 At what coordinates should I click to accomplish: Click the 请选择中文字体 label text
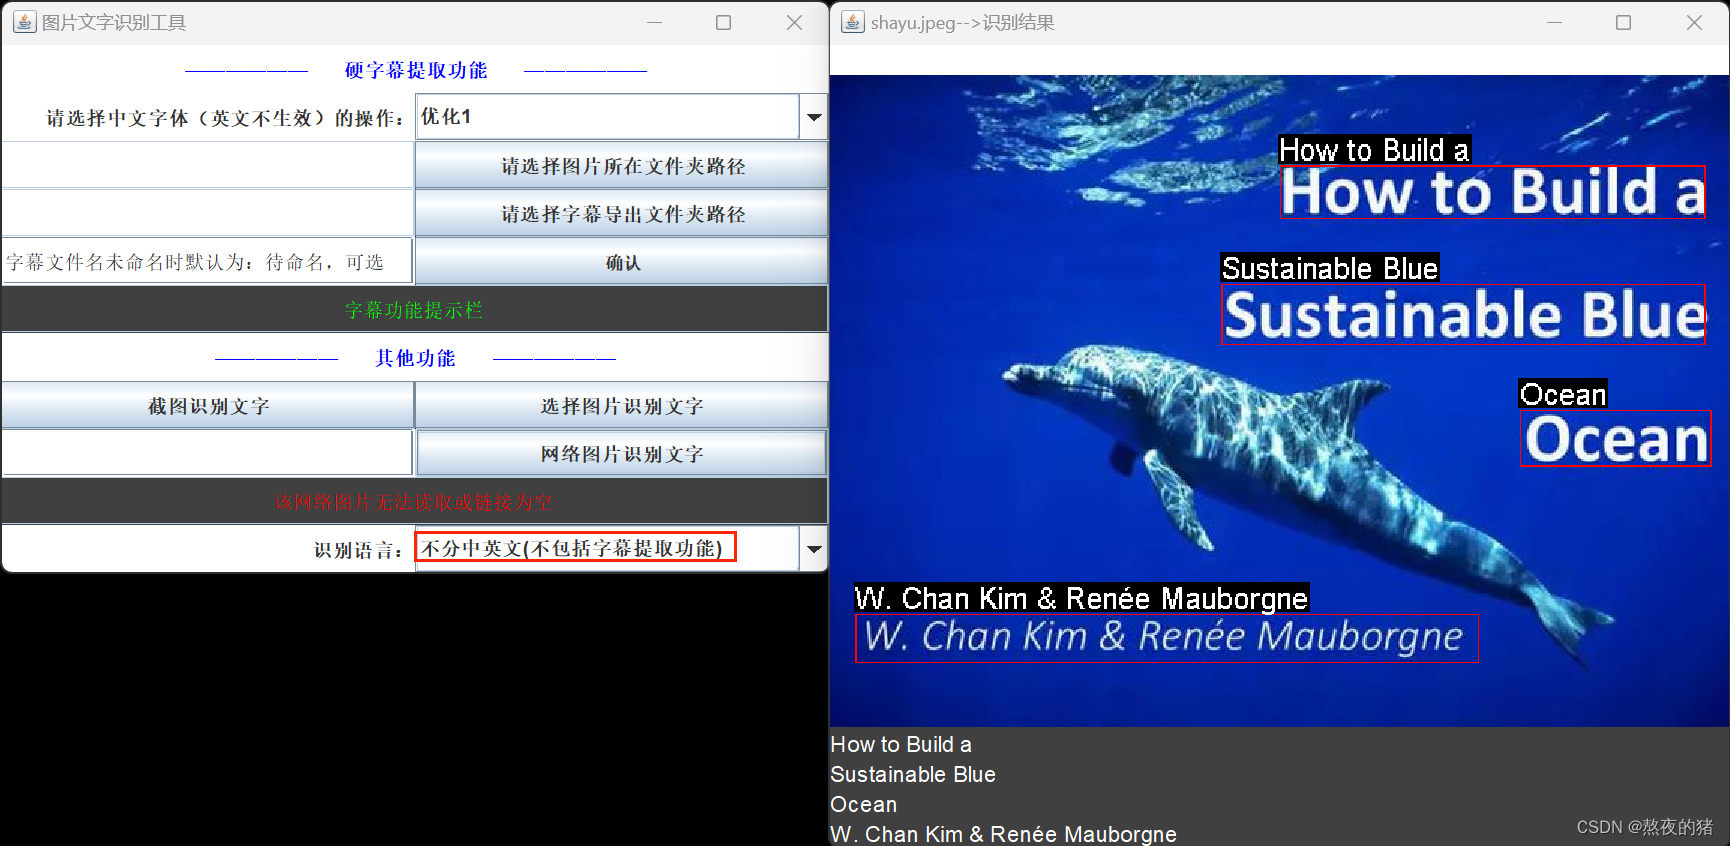(225, 118)
